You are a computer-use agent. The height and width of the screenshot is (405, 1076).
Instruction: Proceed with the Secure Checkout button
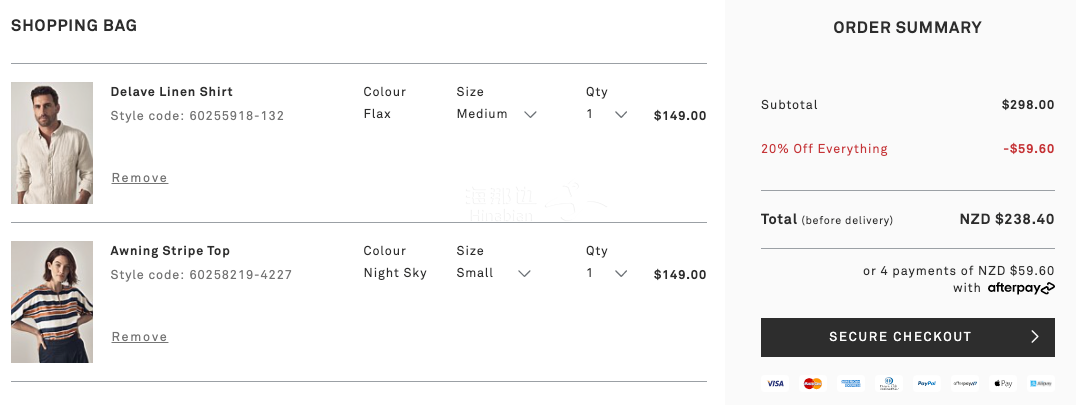[907, 337]
